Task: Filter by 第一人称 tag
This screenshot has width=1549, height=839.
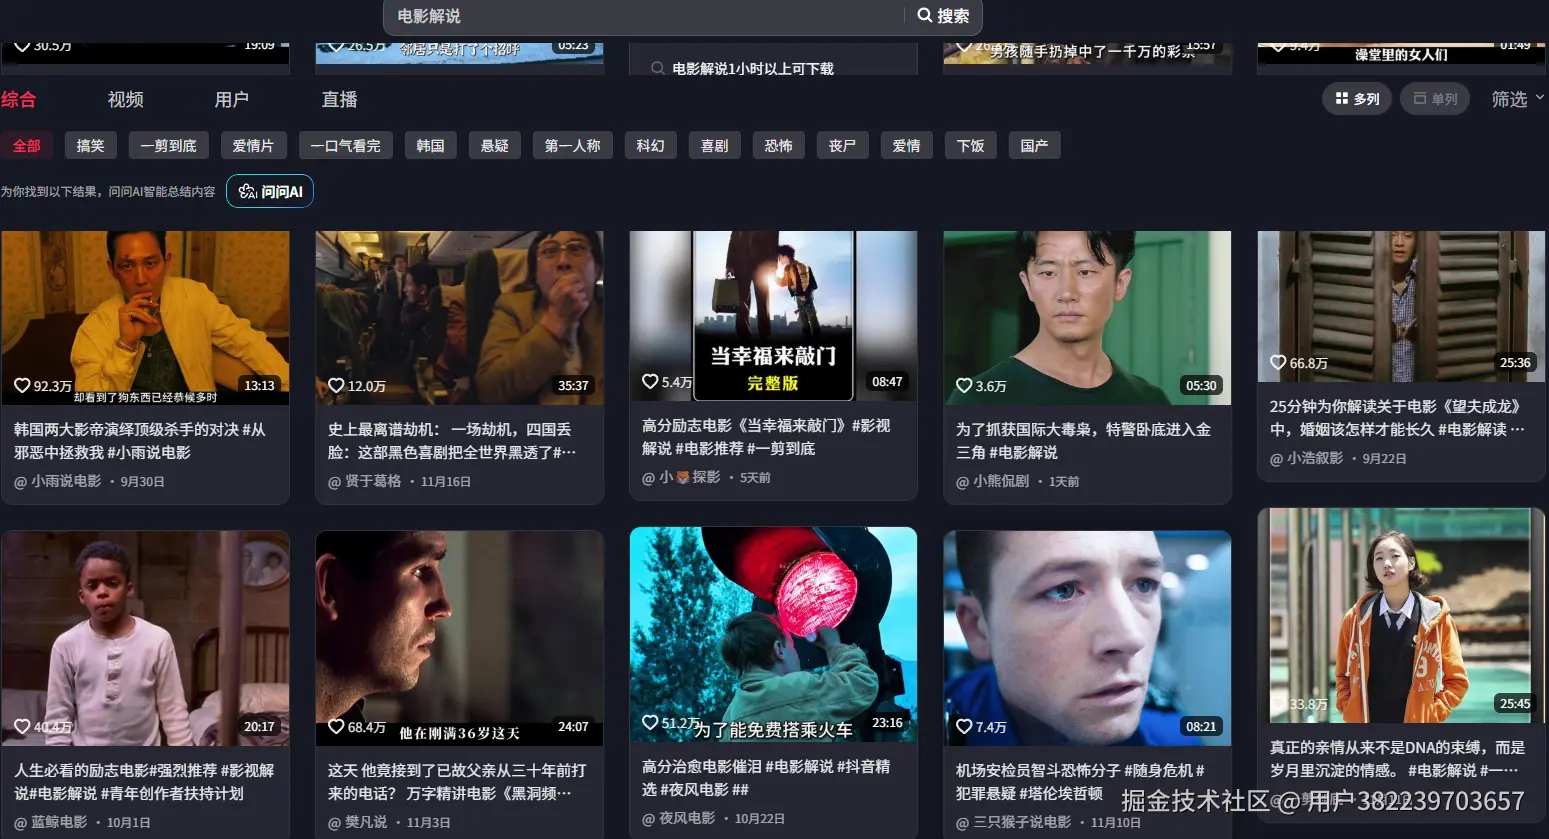Action: coord(573,145)
